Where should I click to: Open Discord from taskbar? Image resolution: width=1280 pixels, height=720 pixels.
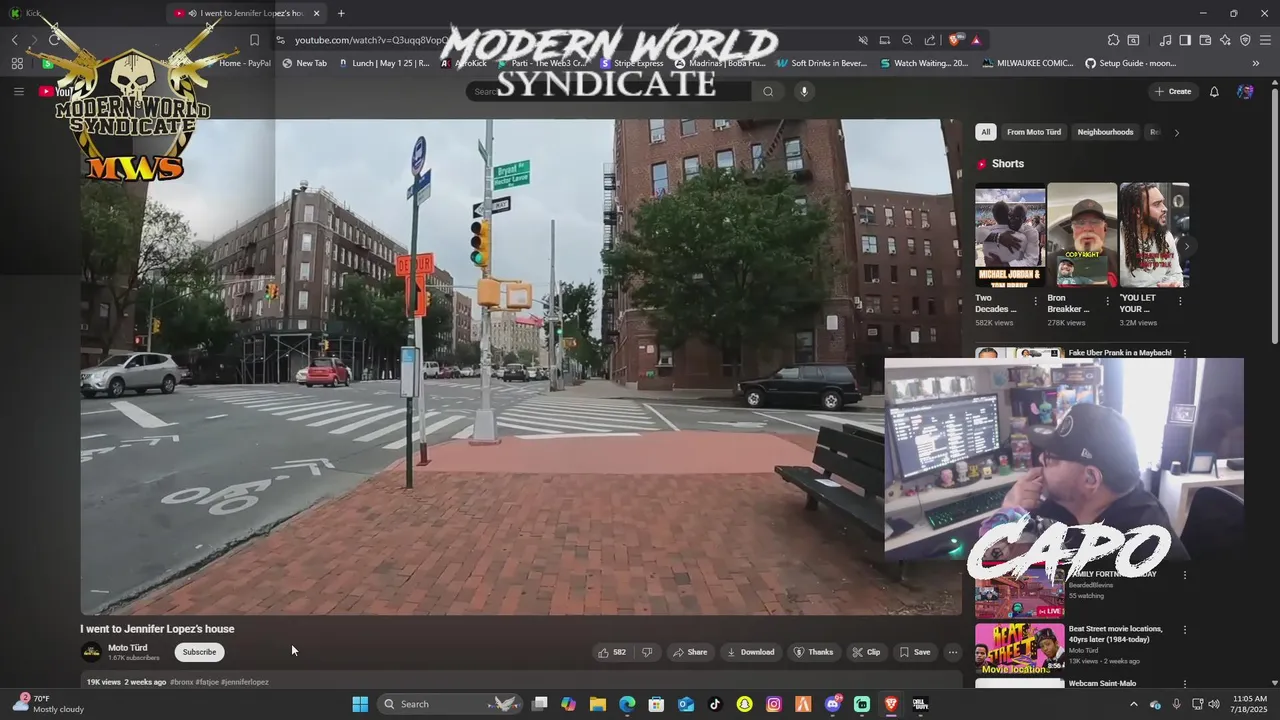[x=833, y=704]
